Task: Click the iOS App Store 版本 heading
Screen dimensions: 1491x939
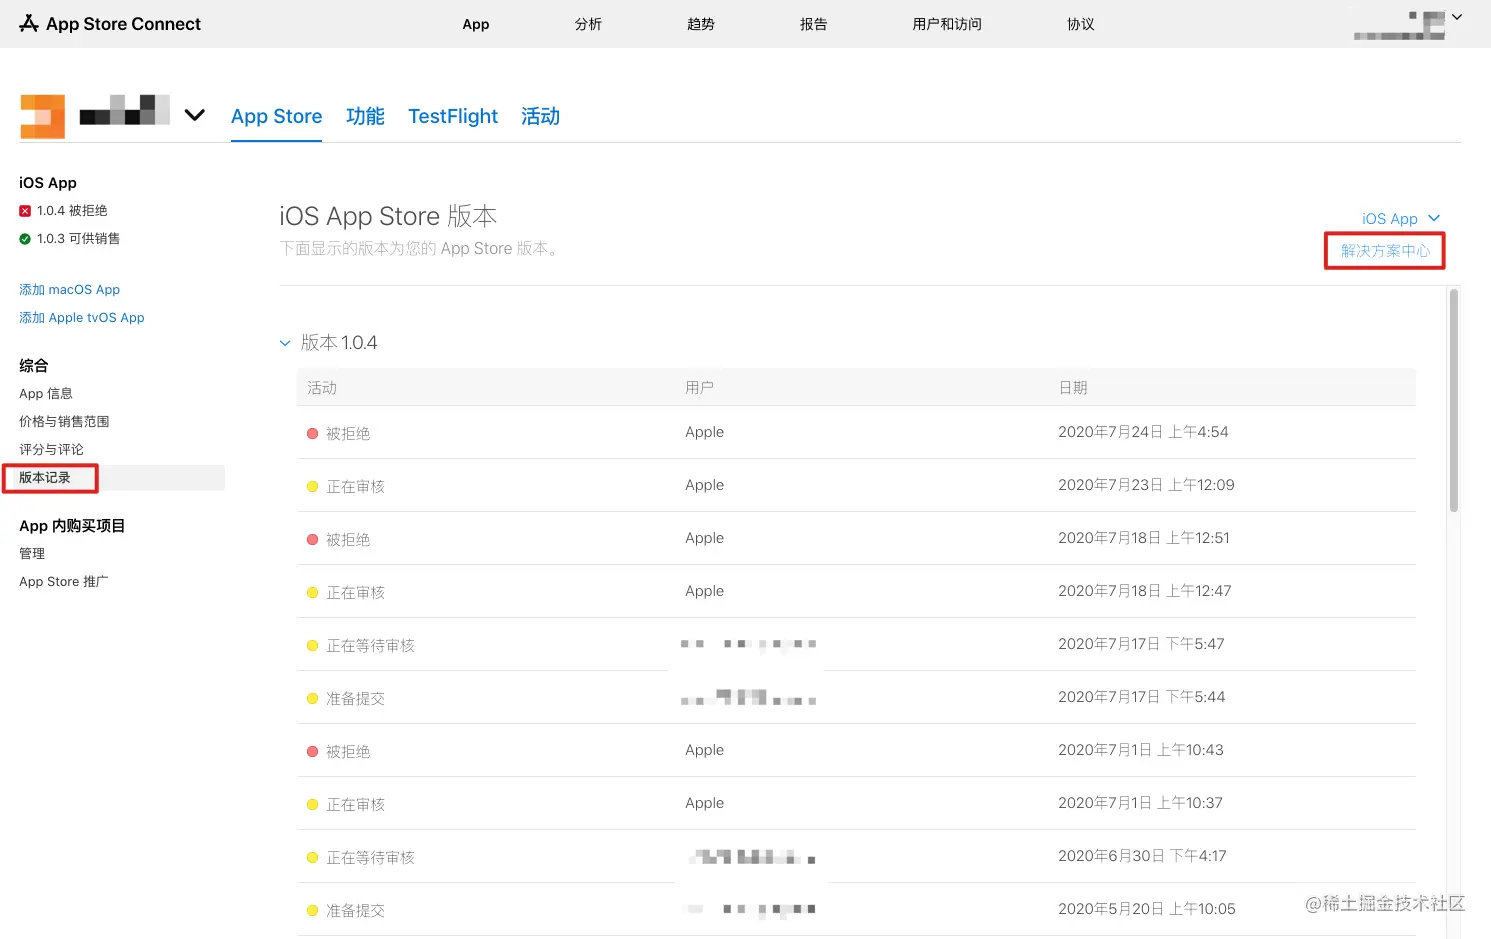Action: click(x=388, y=216)
